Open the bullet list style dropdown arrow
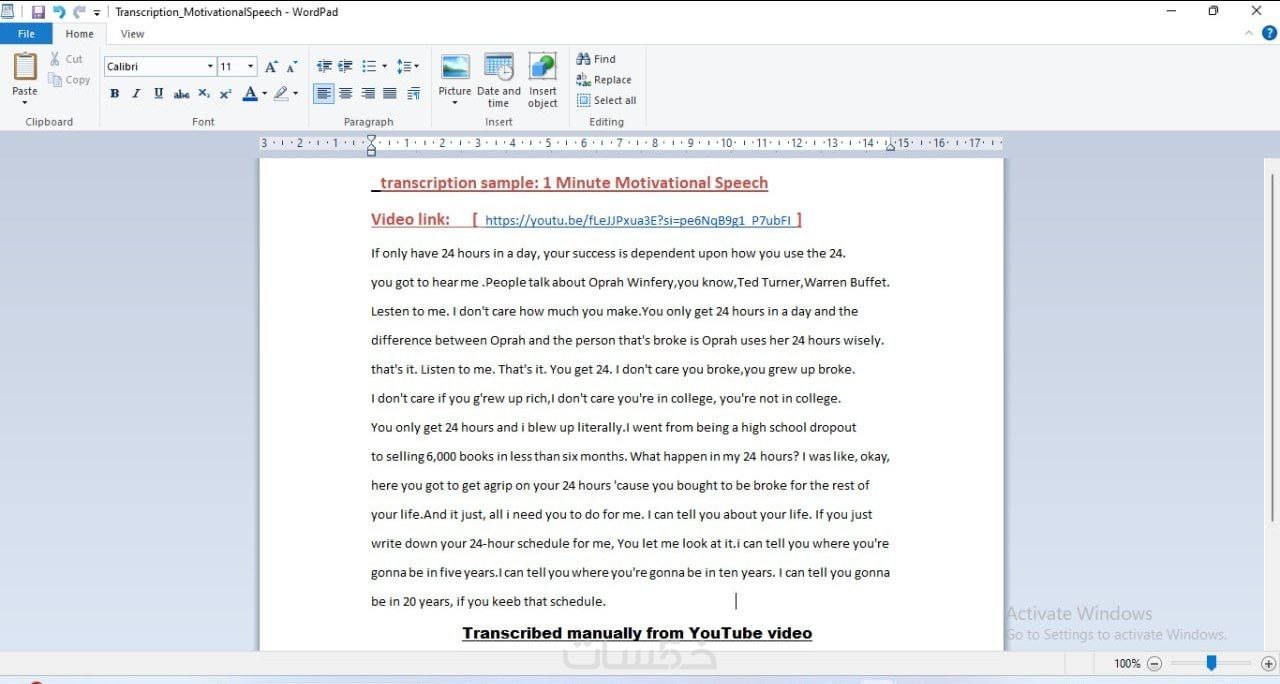The width and height of the screenshot is (1280, 684). [384, 67]
